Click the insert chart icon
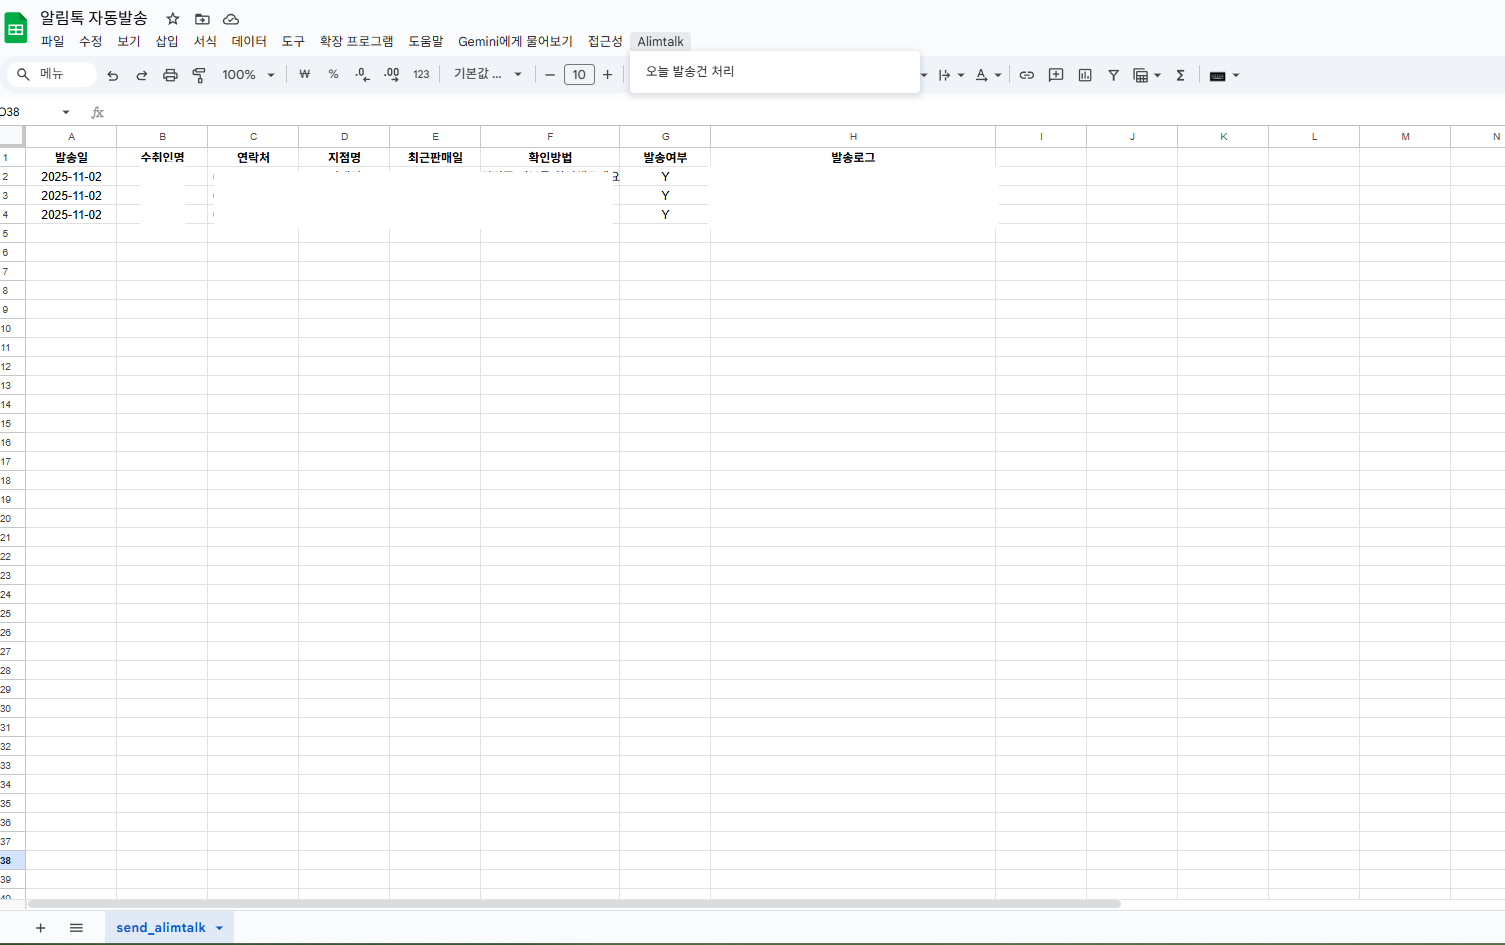1505x945 pixels. click(x=1084, y=75)
